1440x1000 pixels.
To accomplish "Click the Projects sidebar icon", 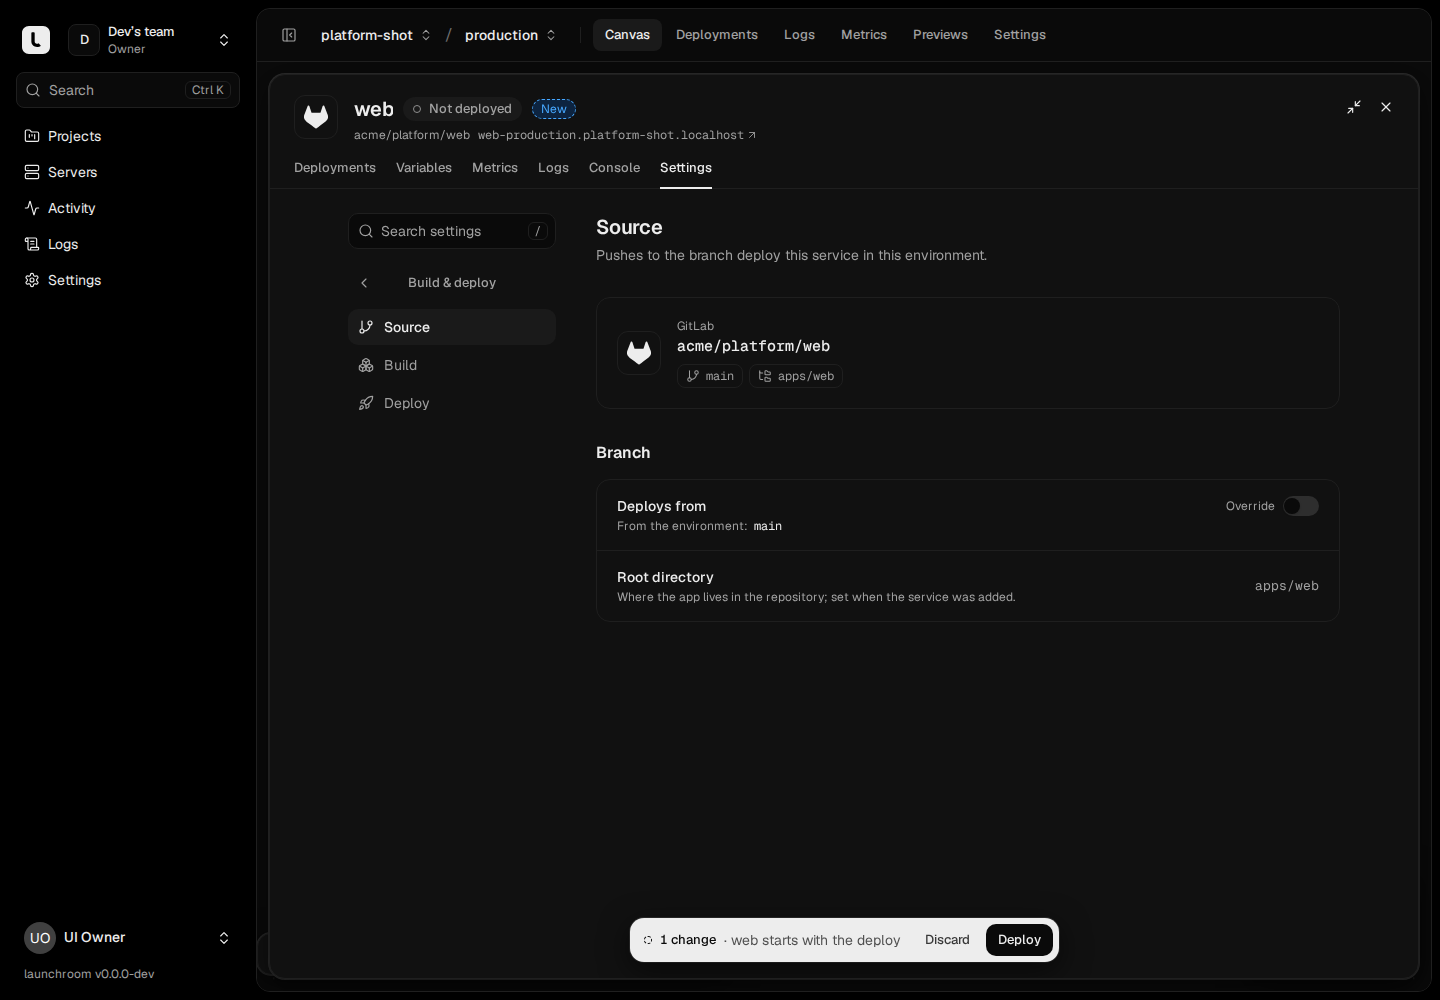I will coord(32,136).
